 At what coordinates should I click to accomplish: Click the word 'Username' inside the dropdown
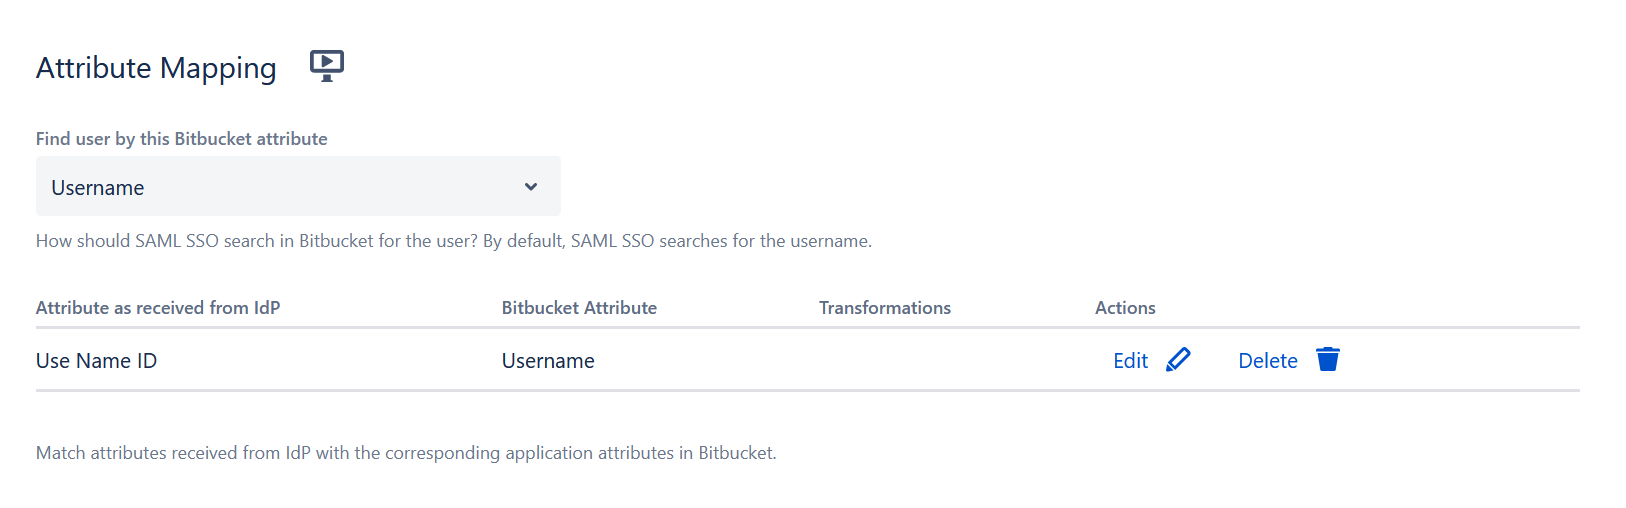[98, 188]
